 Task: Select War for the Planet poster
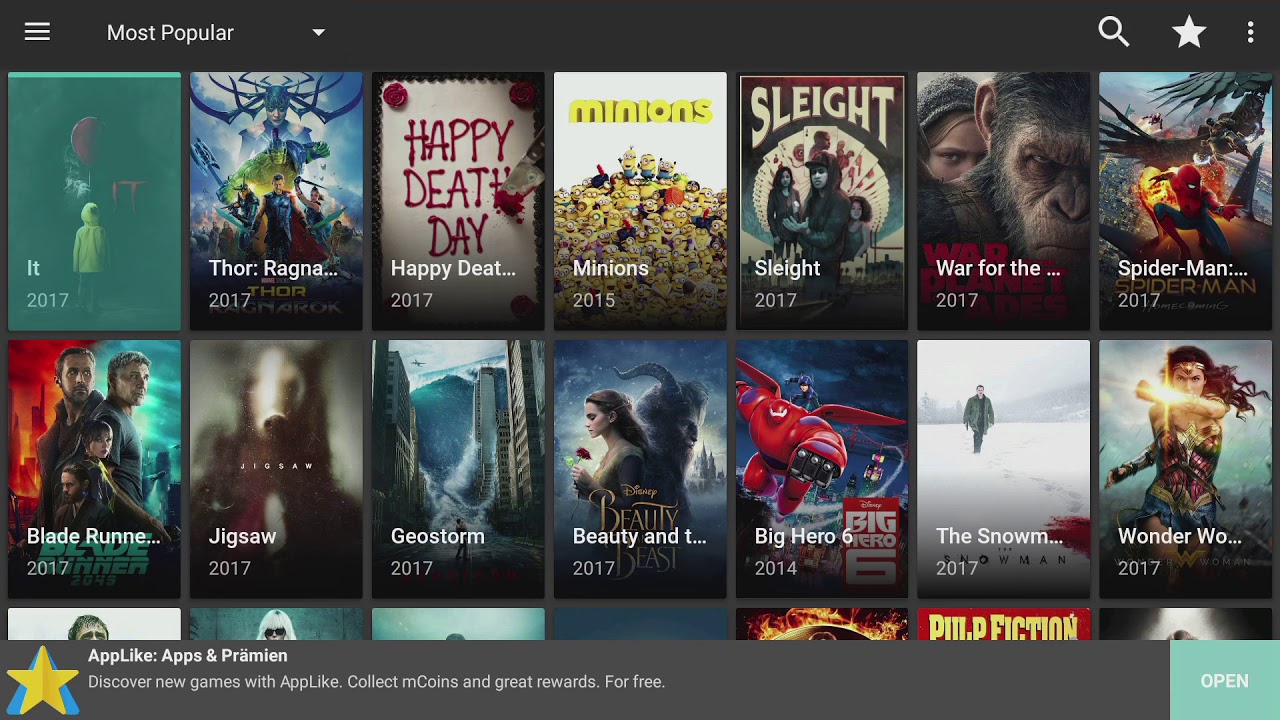coord(1003,201)
